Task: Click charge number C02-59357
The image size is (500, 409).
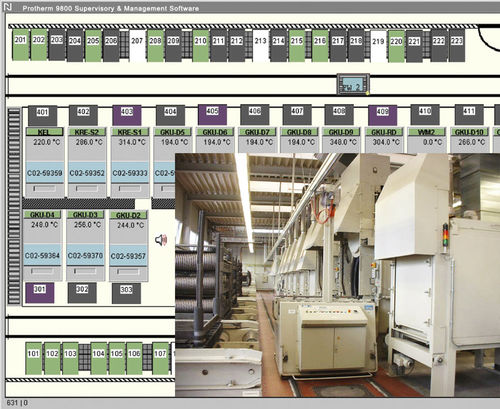Action: 128,256
